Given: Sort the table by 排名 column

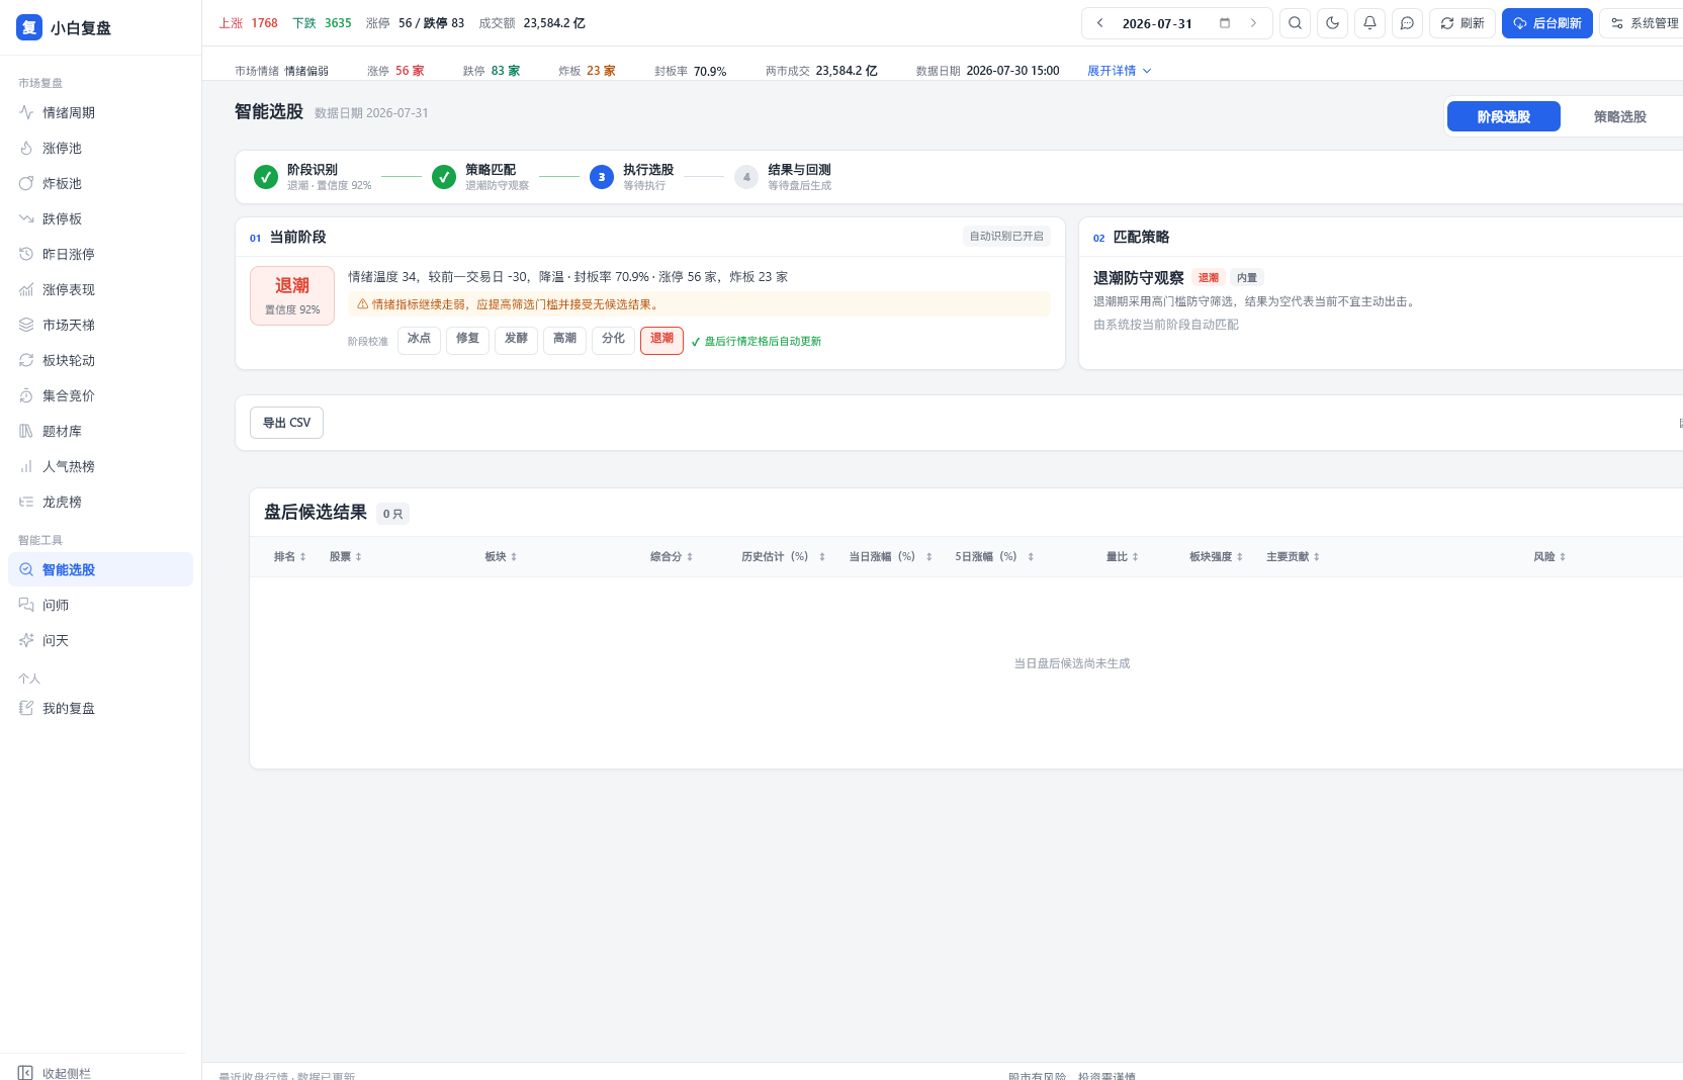Looking at the screenshot, I should (x=290, y=557).
